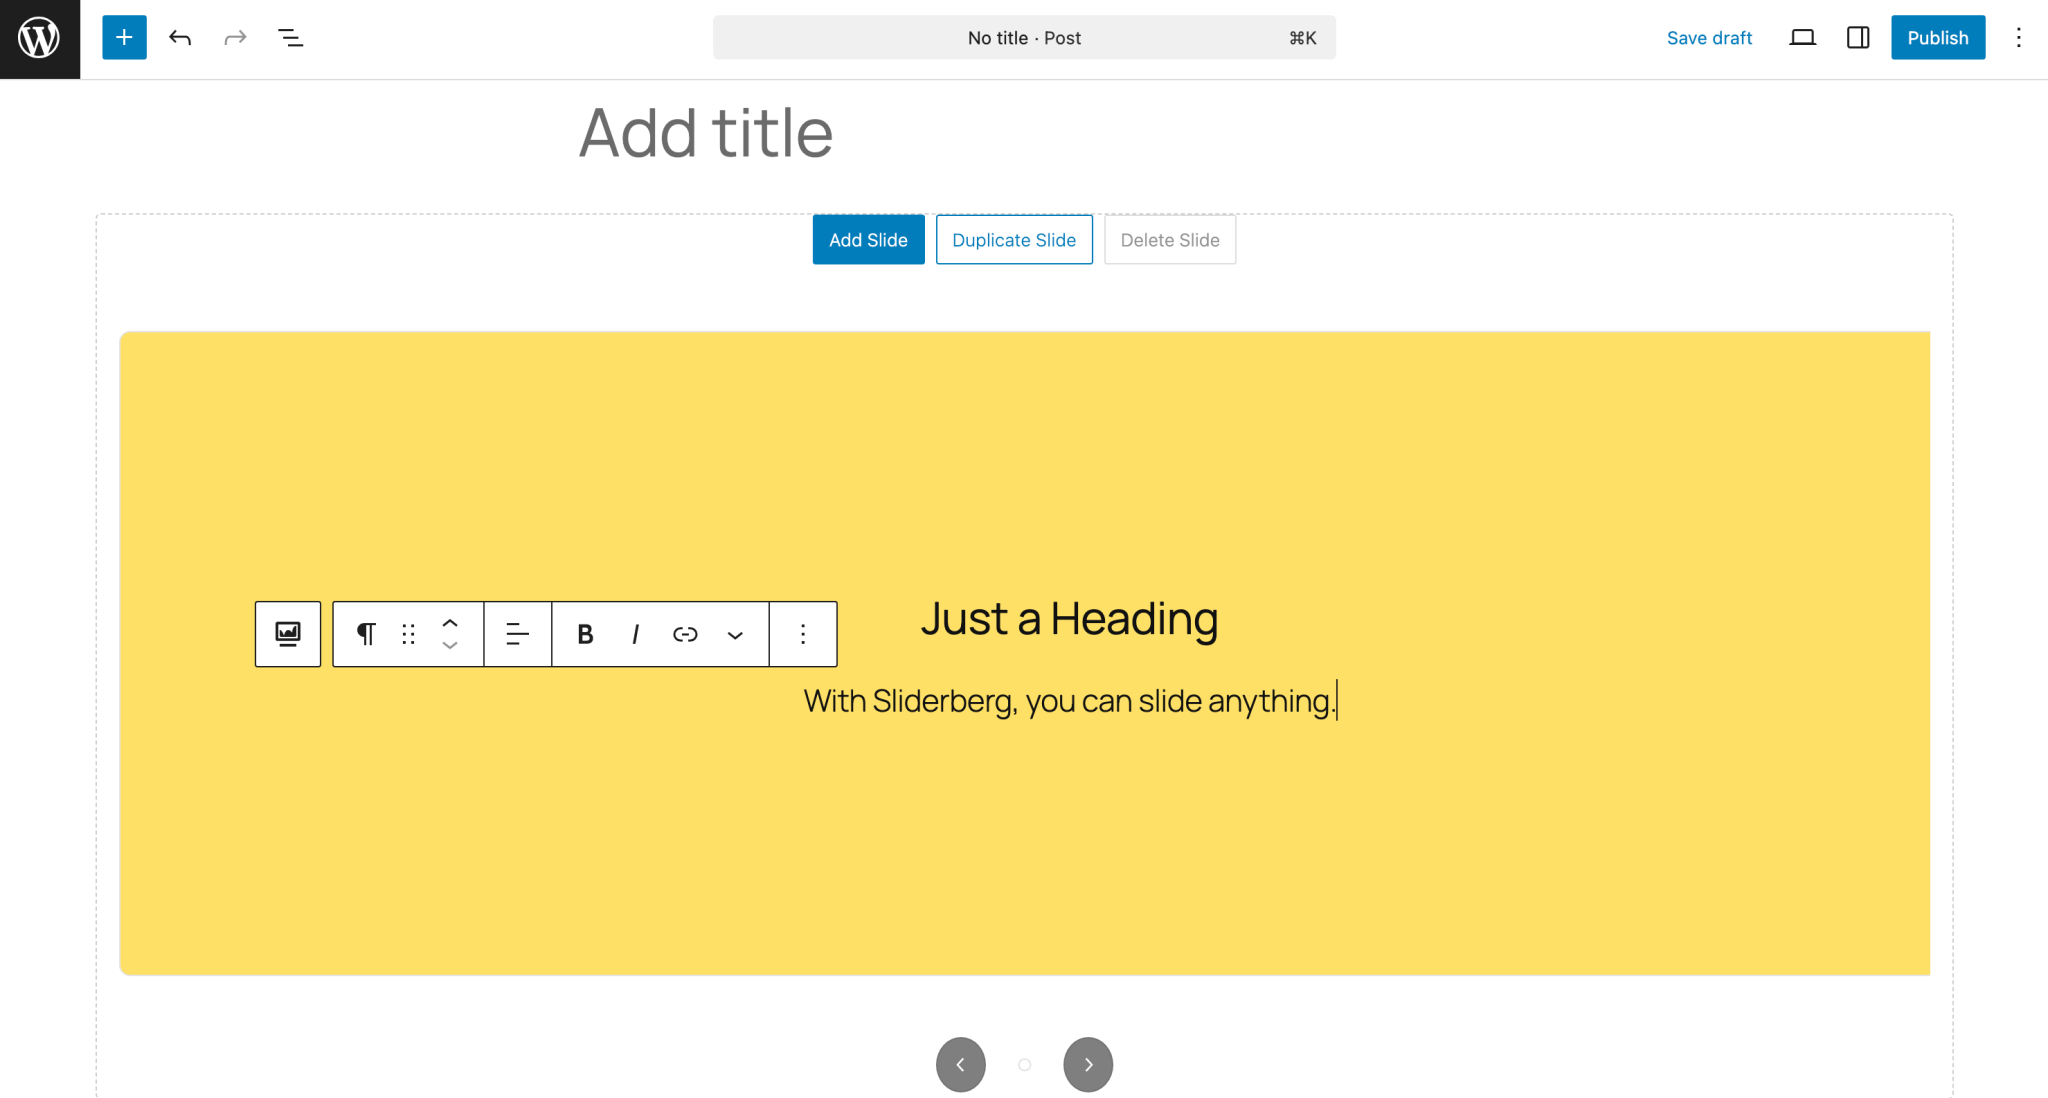Select the parent SliderBerg slide block

(287, 633)
